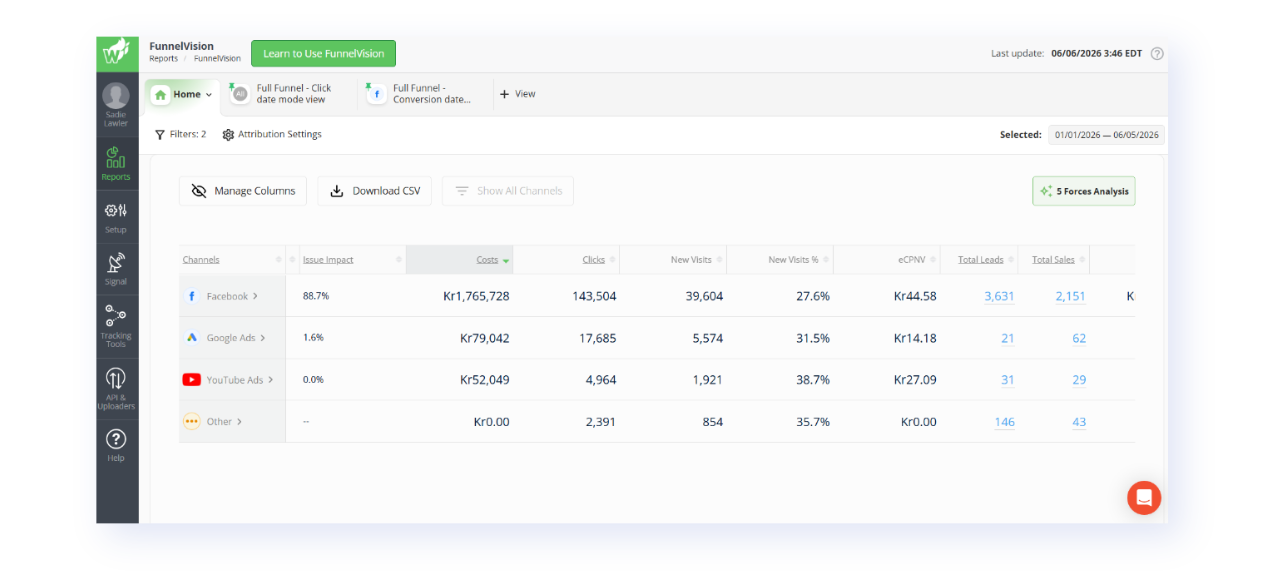Click the drag handle on Channels column
The width and height of the screenshot is (1288, 585).
coord(278,260)
